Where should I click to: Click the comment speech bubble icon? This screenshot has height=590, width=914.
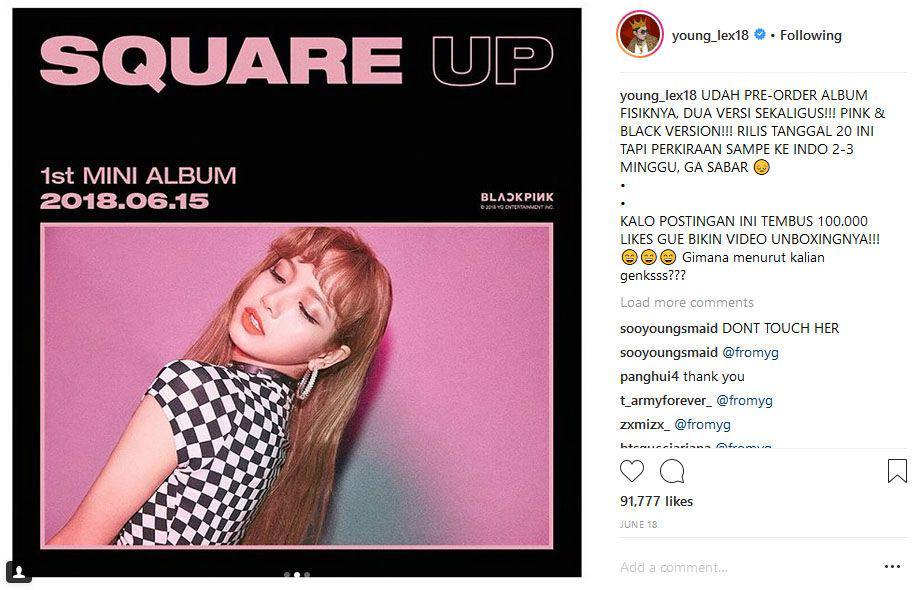click(x=672, y=471)
